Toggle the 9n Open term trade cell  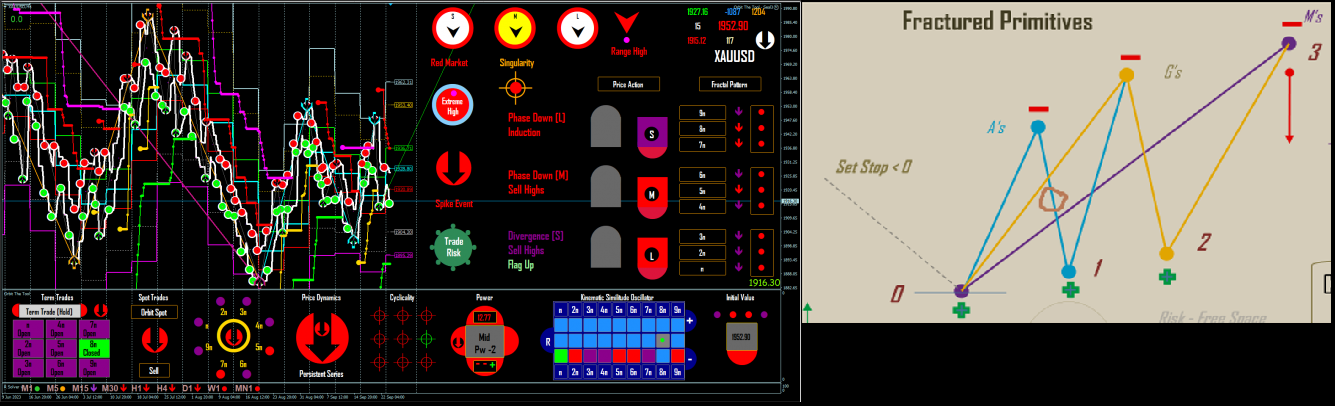(x=94, y=368)
